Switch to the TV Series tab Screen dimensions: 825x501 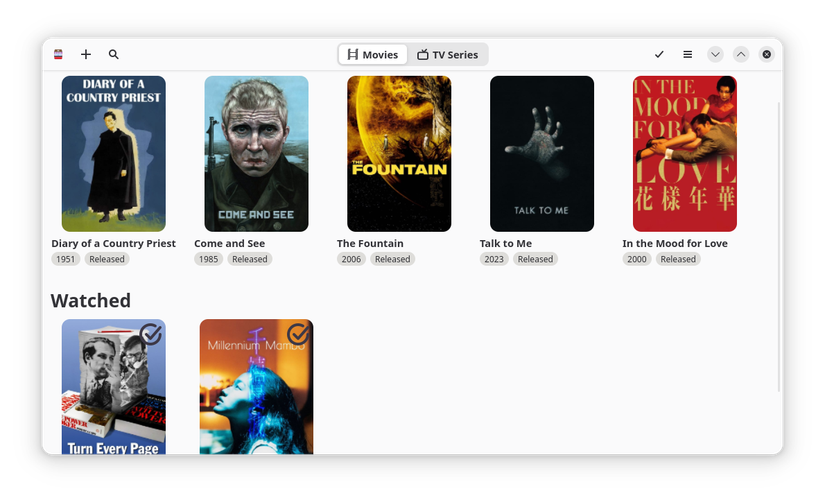[x=448, y=54]
